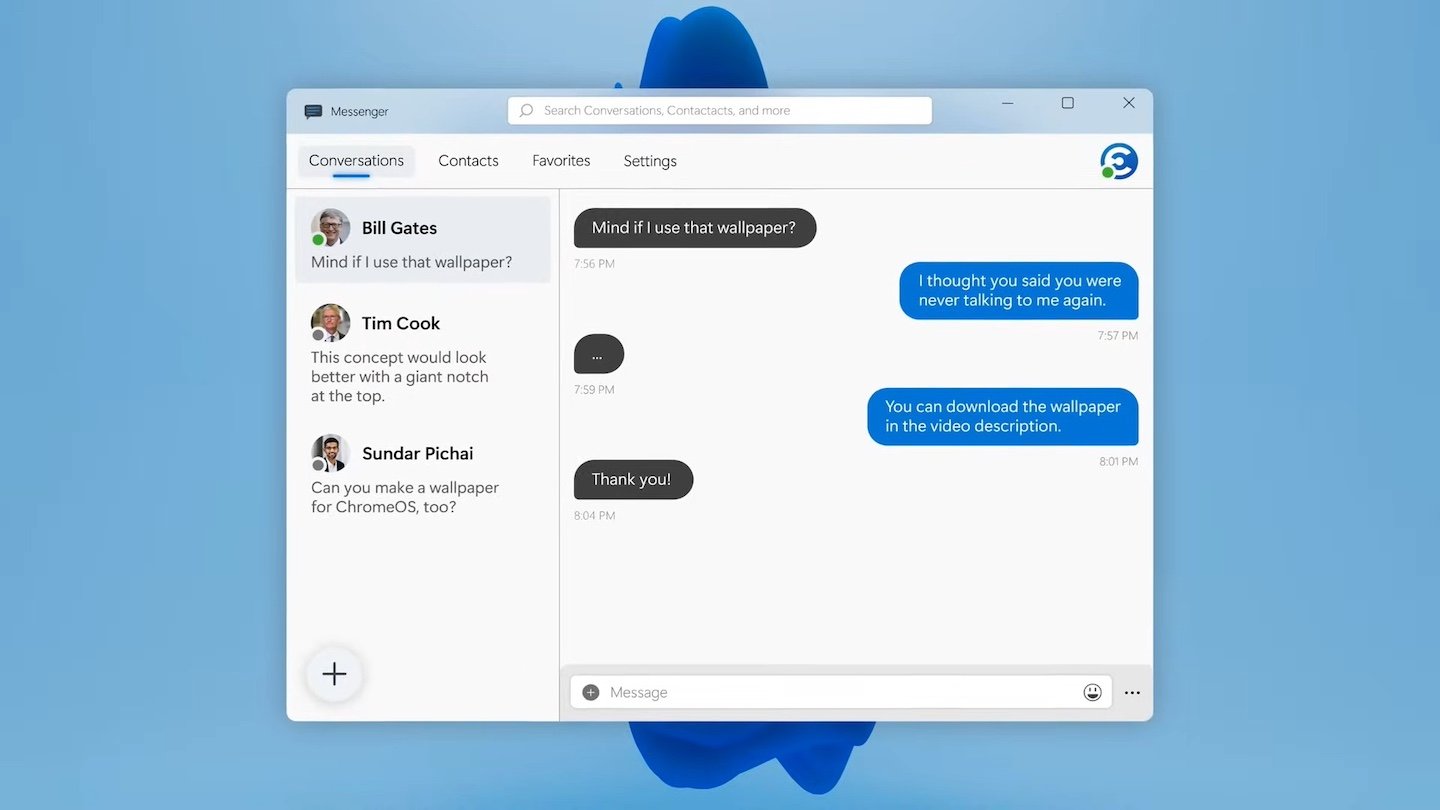
Task: Click the "Thank you!" message bubble
Action: [x=633, y=480]
